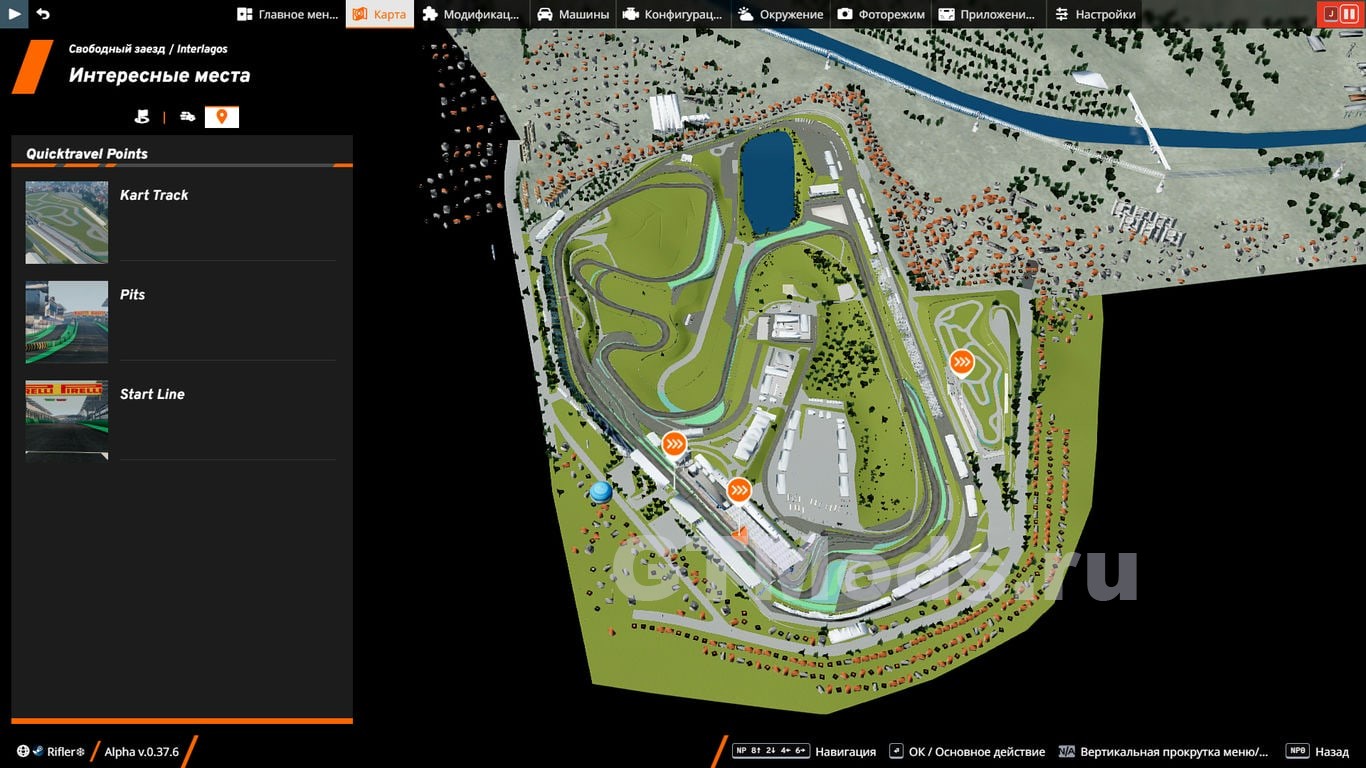Click the kart track marker on map

[x=962, y=361]
